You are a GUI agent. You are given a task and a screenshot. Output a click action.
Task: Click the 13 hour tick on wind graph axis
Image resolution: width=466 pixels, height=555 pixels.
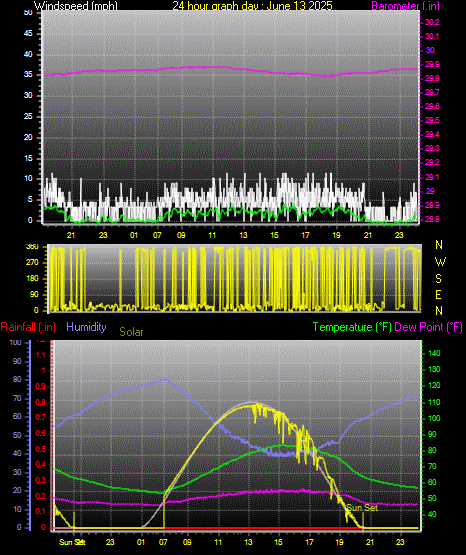point(243,235)
